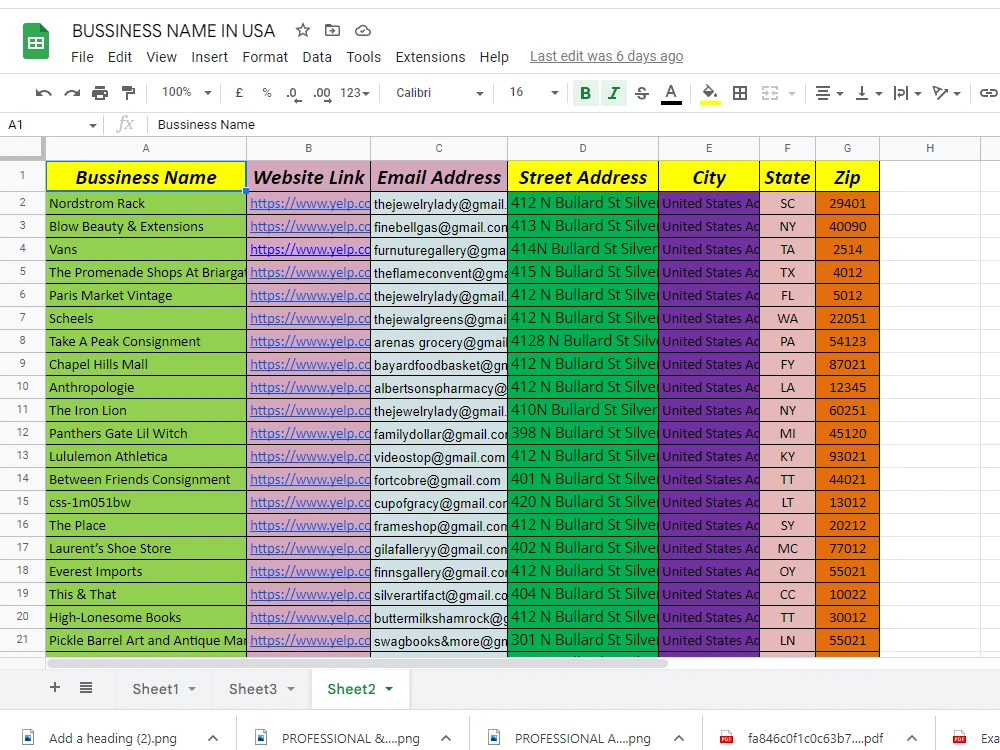The width and height of the screenshot is (1000, 750).
Task: Switch to the Sheet1 tab
Action: [x=156, y=689]
